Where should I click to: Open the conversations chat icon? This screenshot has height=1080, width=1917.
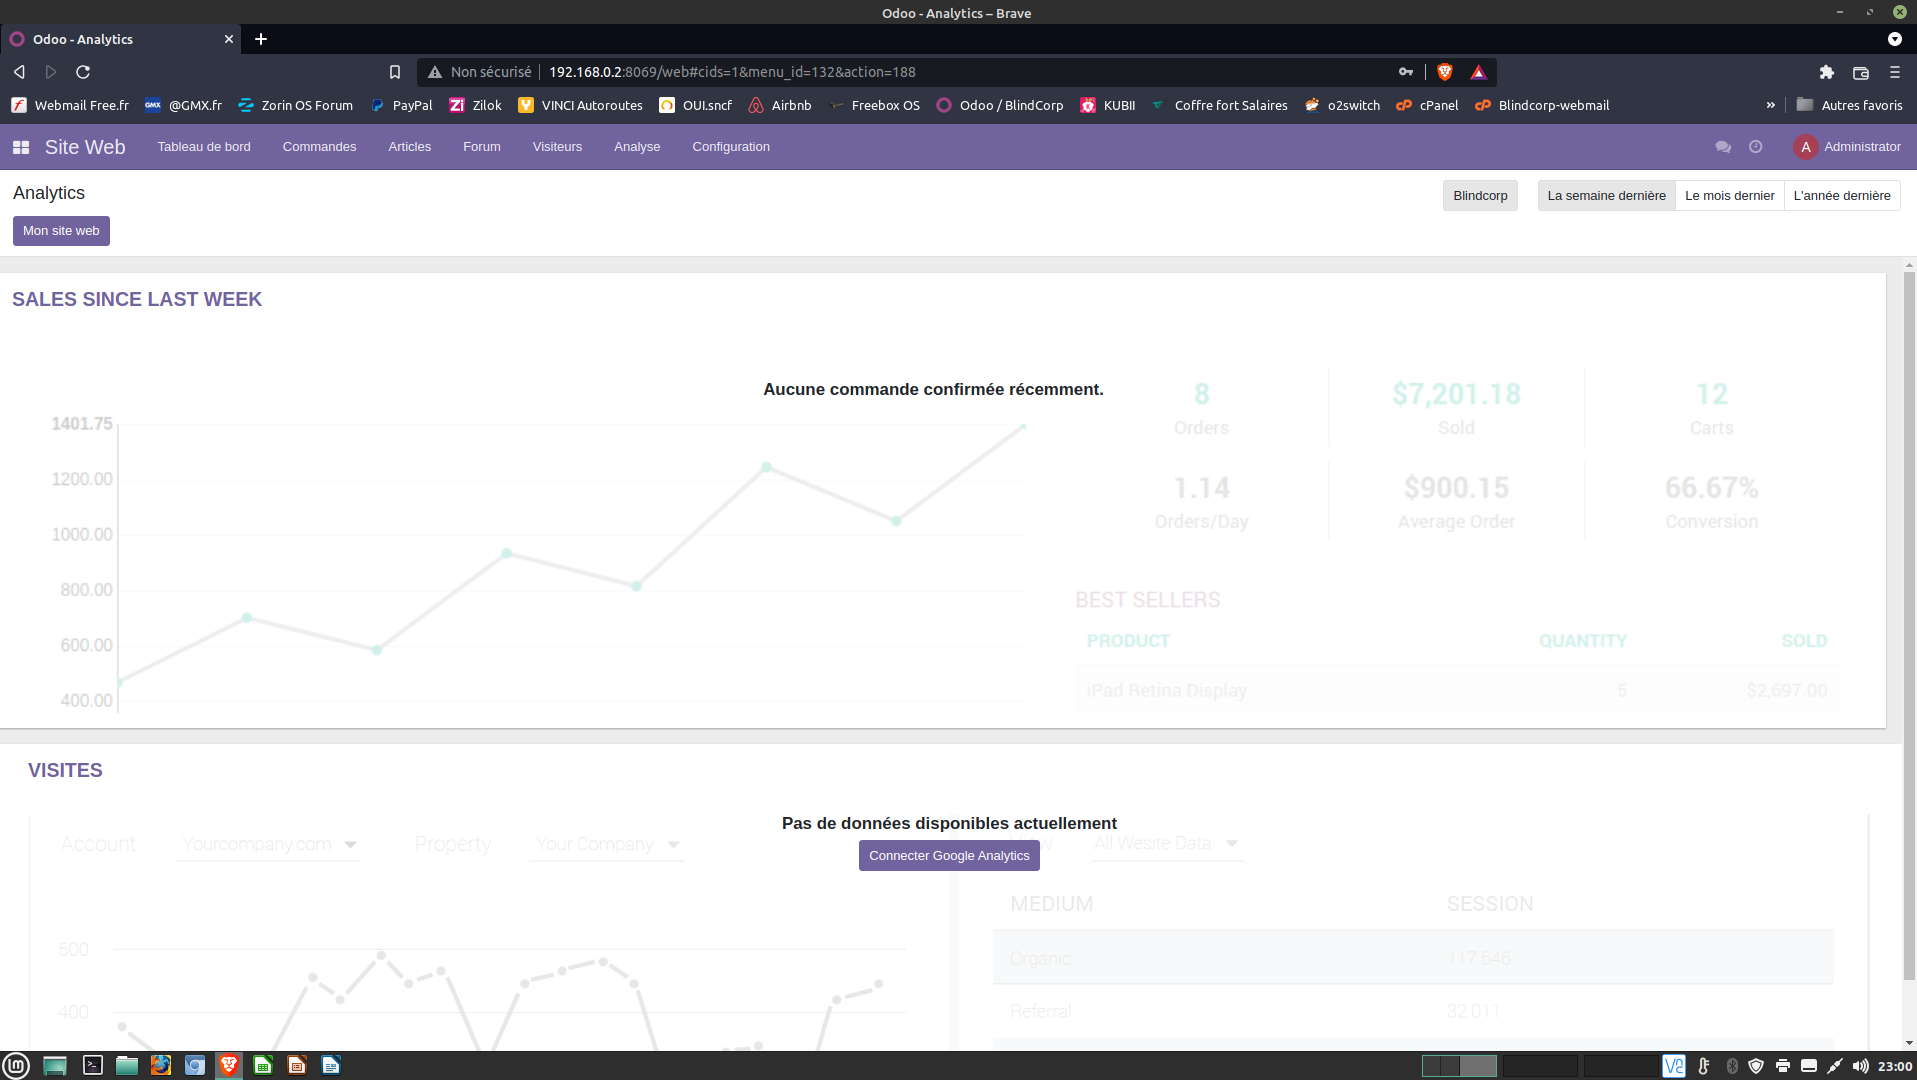1722,147
